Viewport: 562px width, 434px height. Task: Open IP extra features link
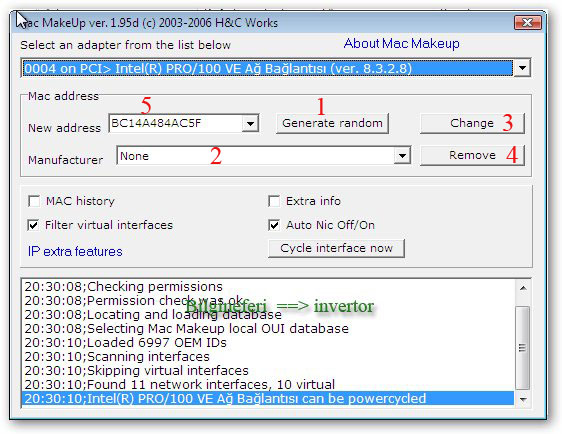point(75,252)
